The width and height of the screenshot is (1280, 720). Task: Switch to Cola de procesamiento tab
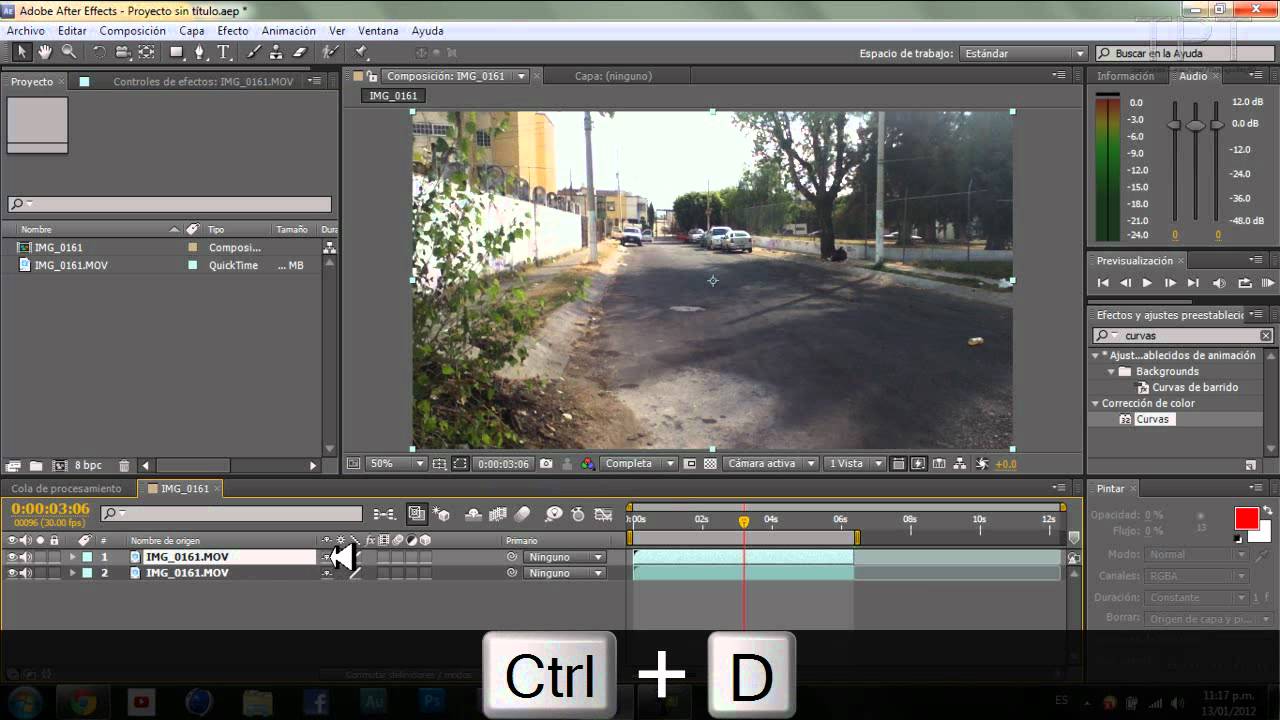66,489
